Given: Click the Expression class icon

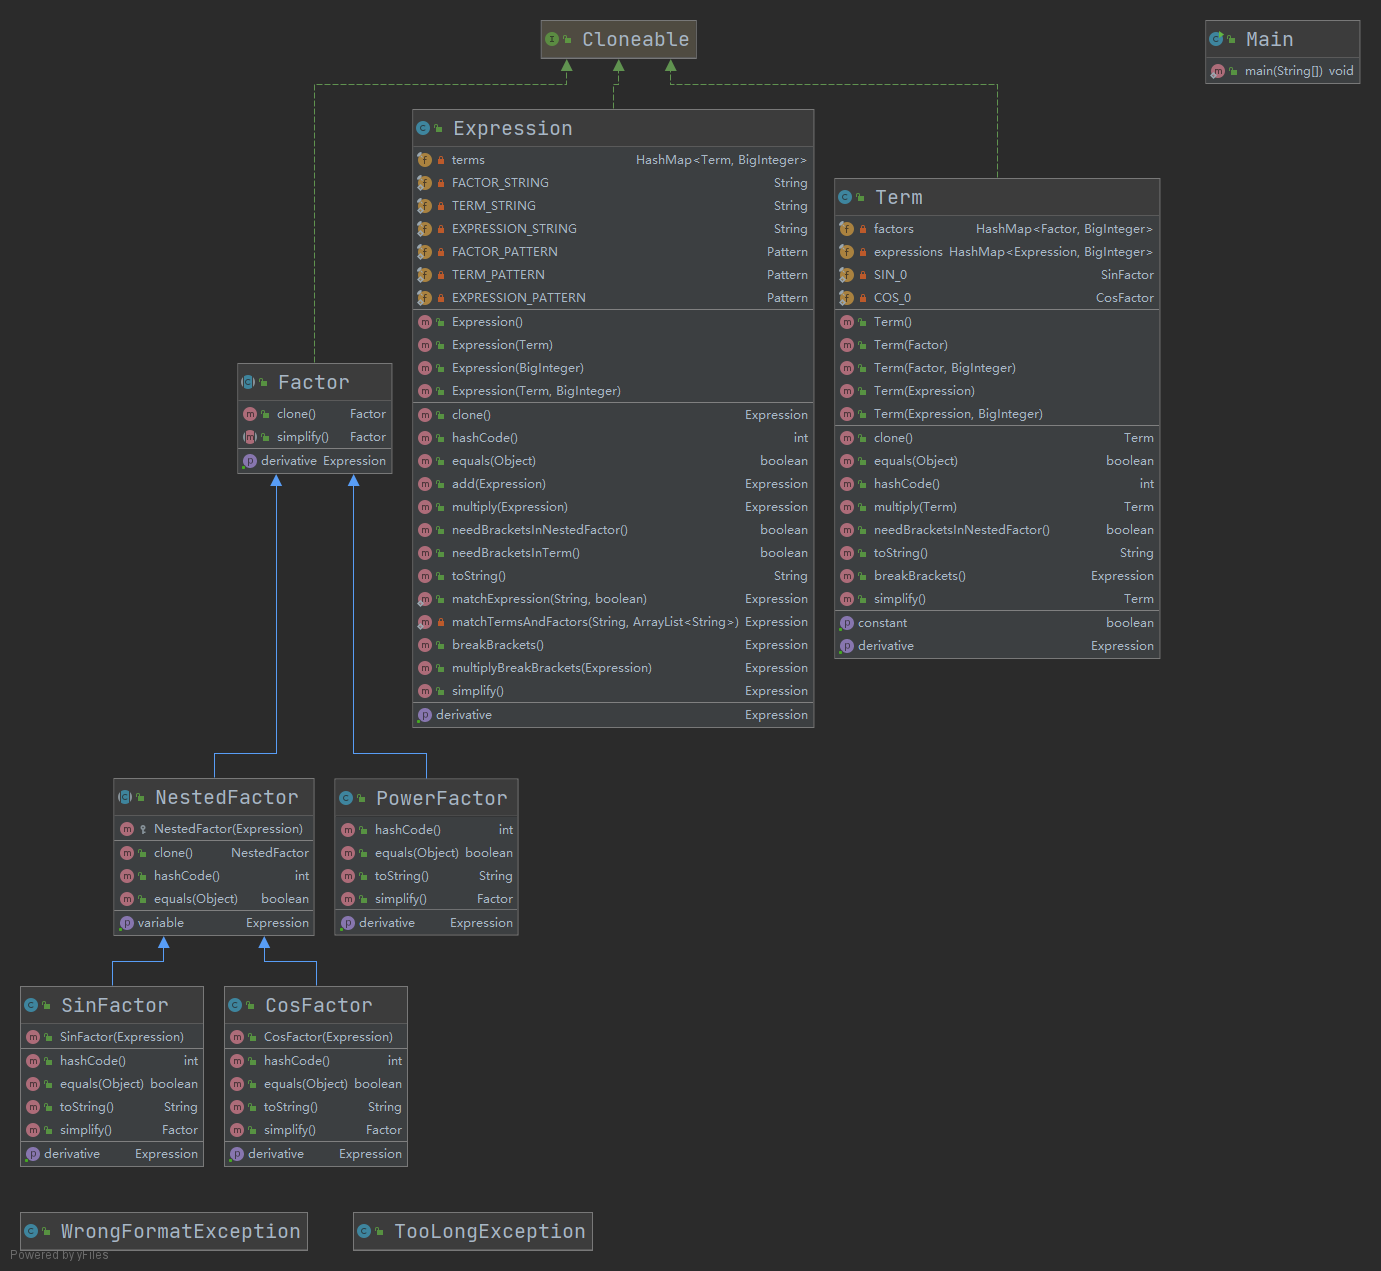Looking at the screenshot, I should (x=423, y=128).
